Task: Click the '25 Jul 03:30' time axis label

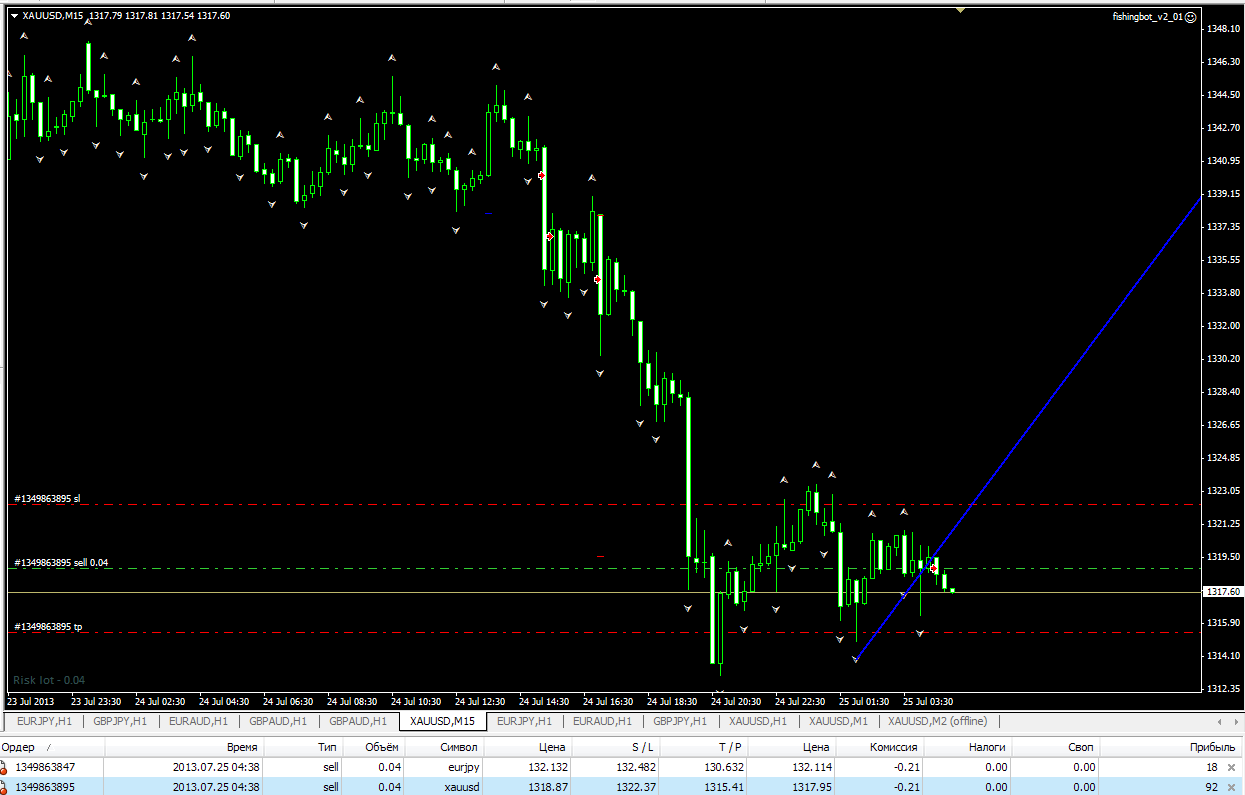Action: pos(927,701)
